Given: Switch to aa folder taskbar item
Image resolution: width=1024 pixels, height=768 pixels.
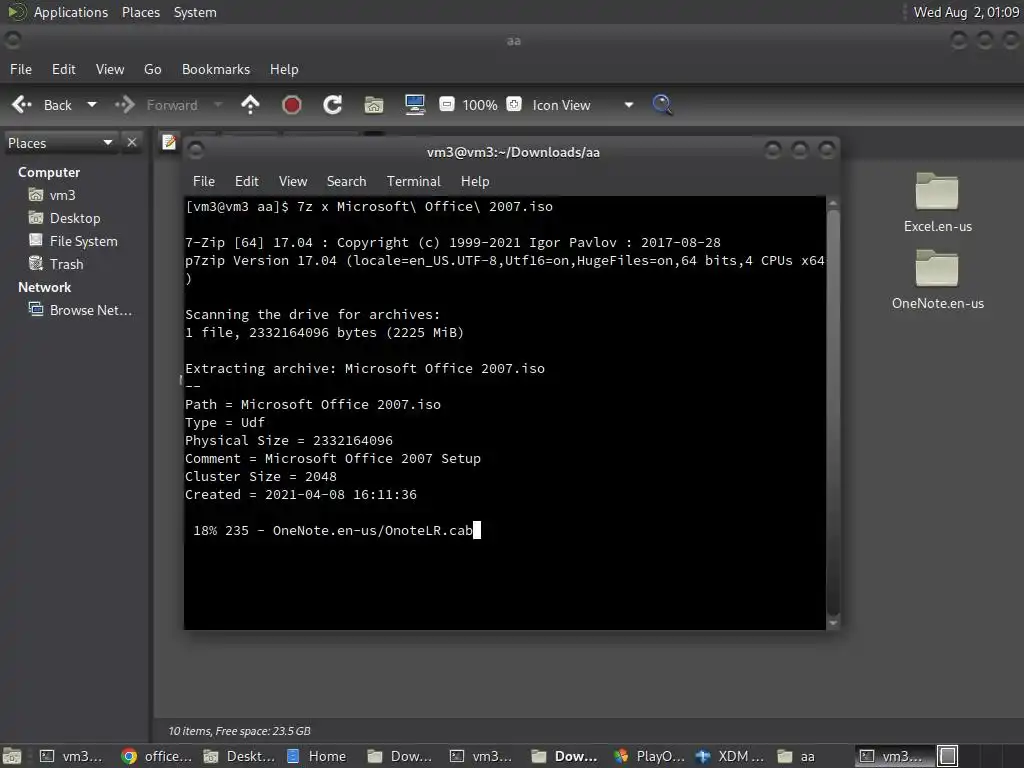Looking at the screenshot, I should pos(797,756).
